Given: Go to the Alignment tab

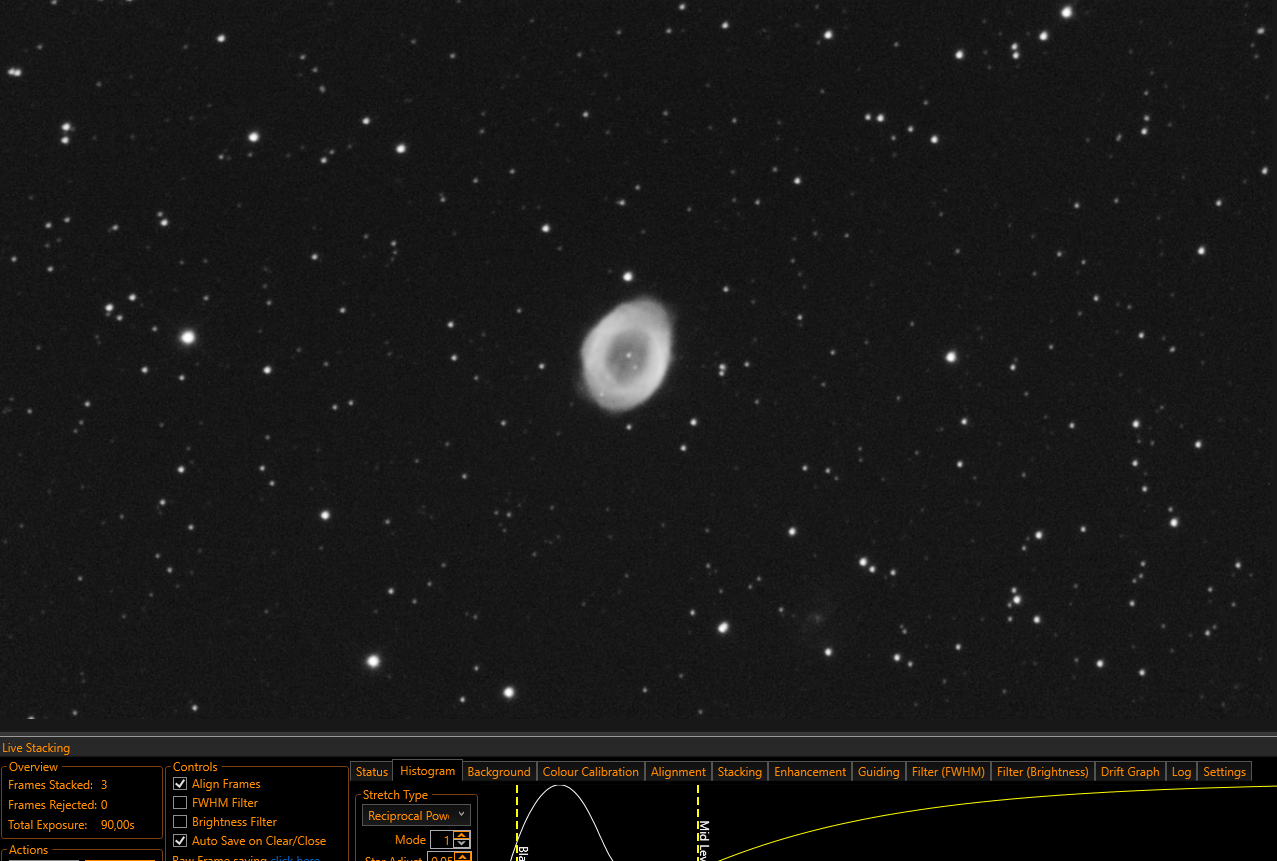Looking at the screenshot, I should coord(678,772).
